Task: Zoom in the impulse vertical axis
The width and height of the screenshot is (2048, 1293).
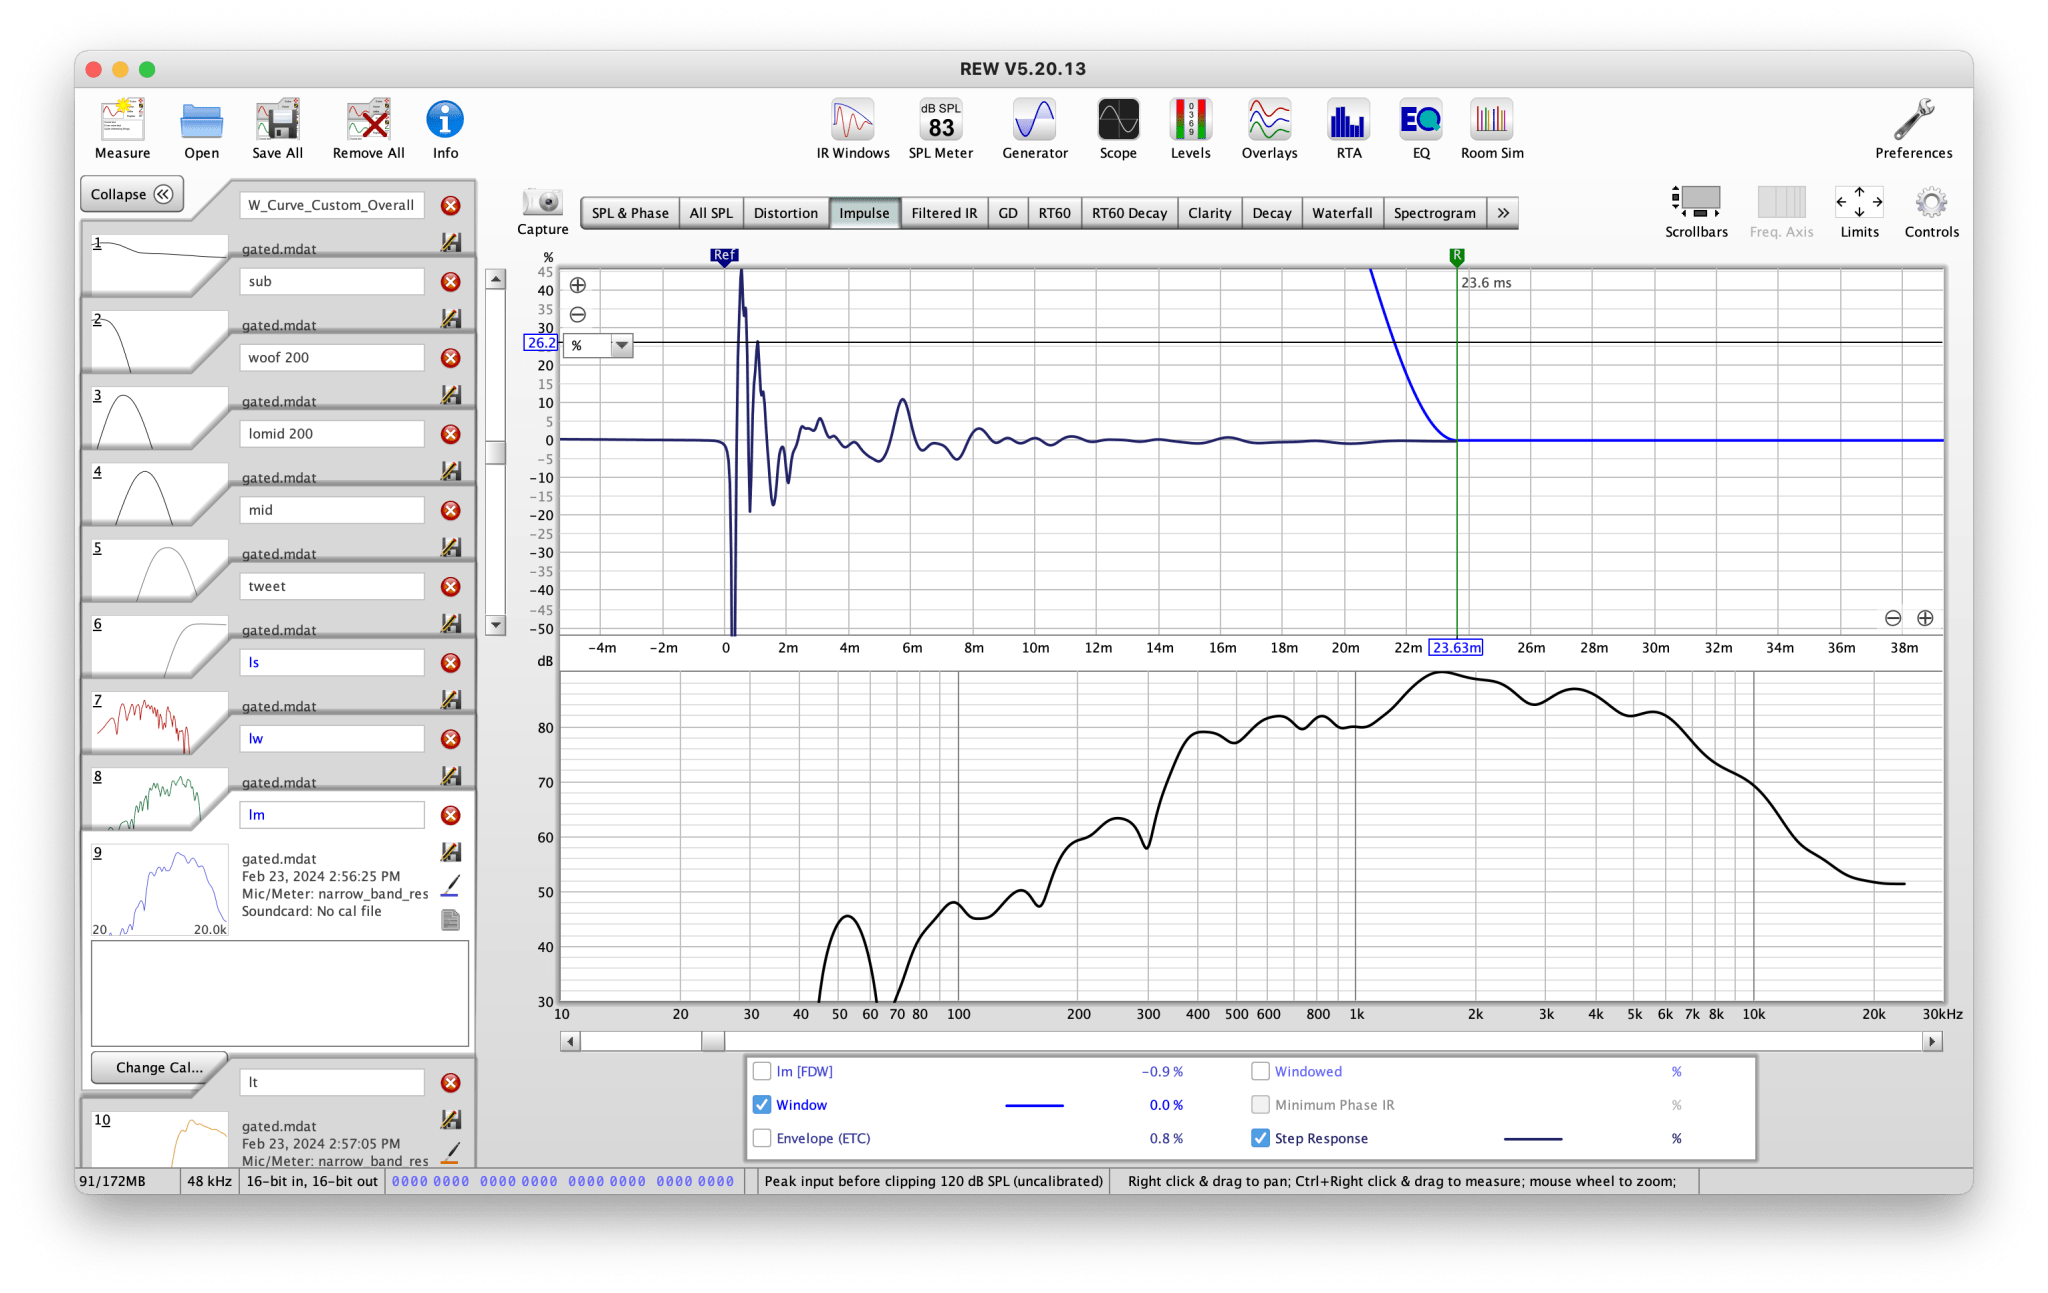Action: tap(578, 285)
